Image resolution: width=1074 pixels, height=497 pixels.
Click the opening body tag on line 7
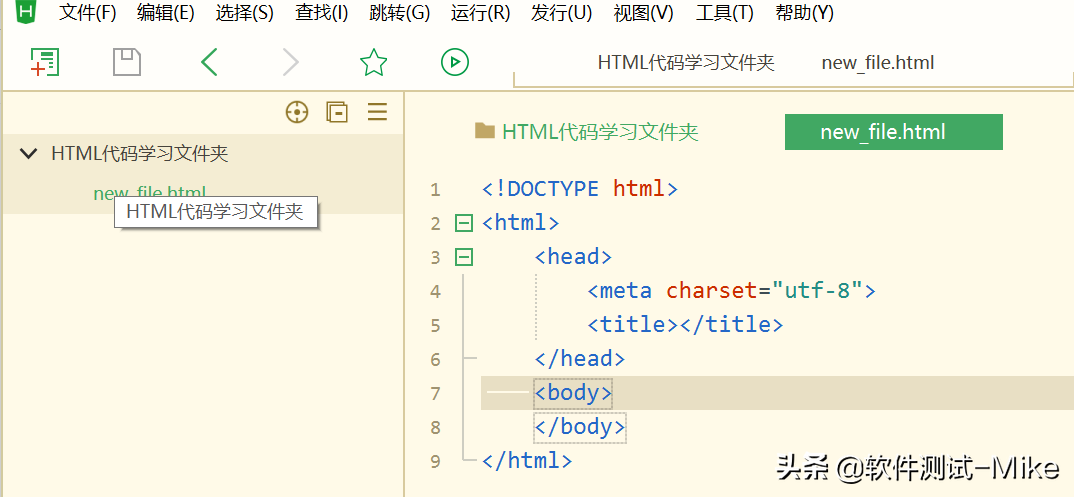click(x=573, y=393)
